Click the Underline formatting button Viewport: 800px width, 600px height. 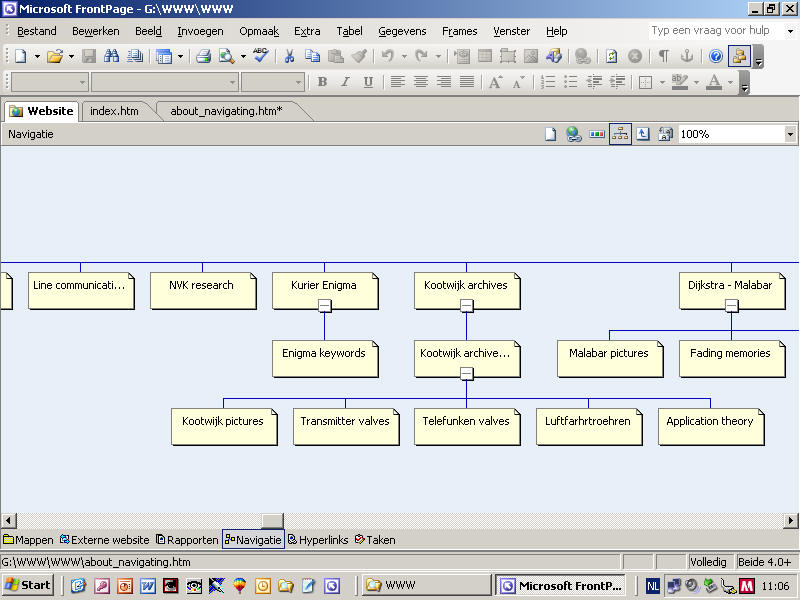368,82
